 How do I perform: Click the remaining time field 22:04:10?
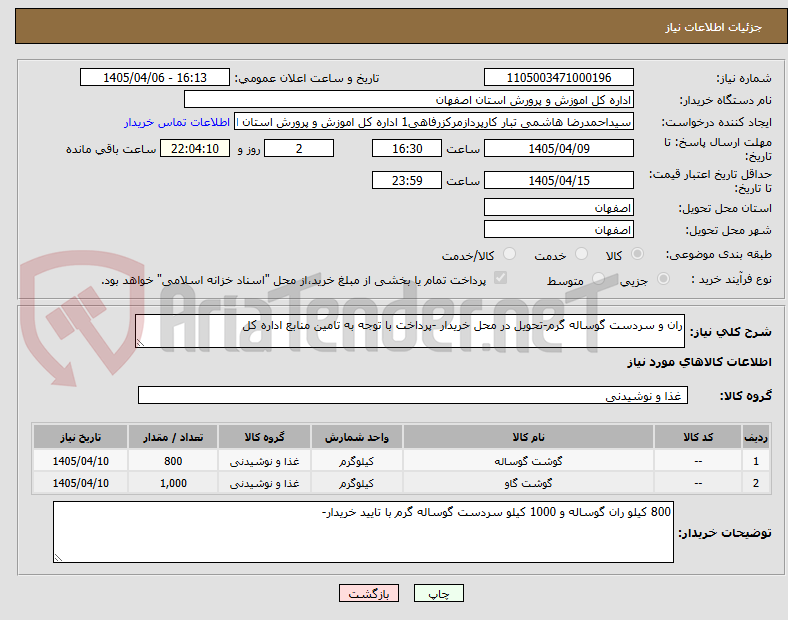[195, 149]
